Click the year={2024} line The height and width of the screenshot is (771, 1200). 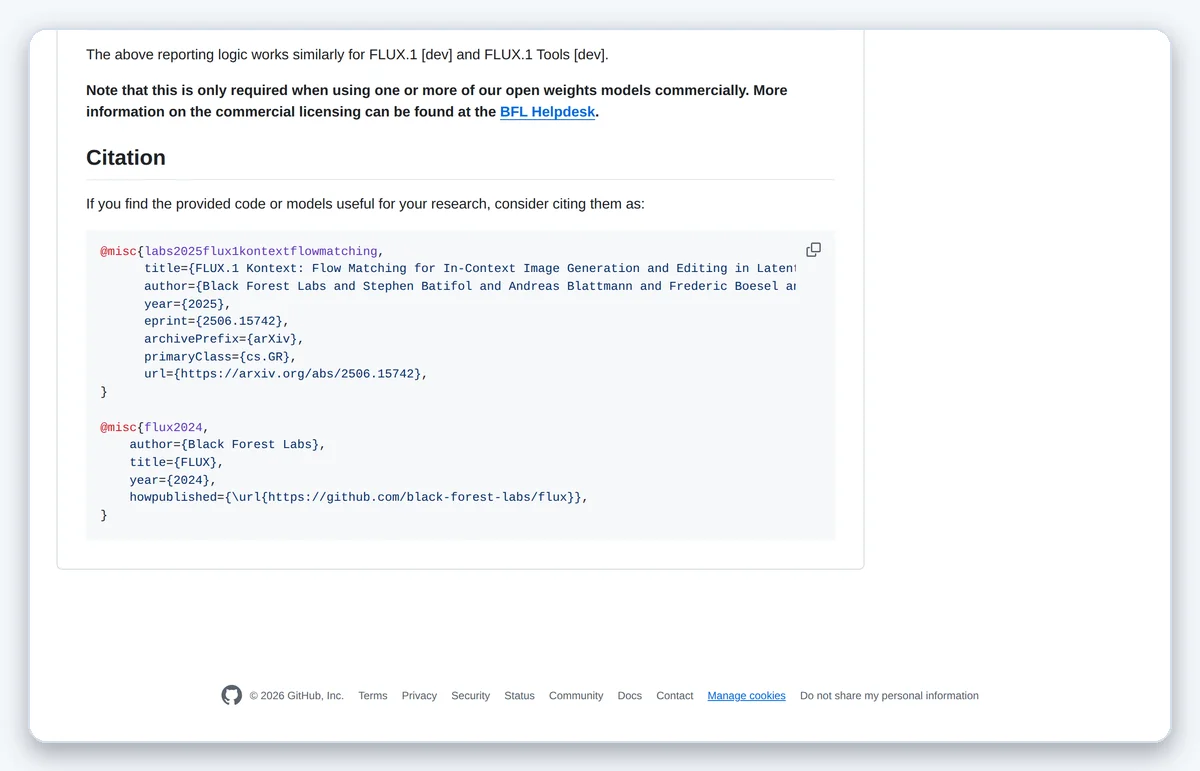click(x=173, y=480)
